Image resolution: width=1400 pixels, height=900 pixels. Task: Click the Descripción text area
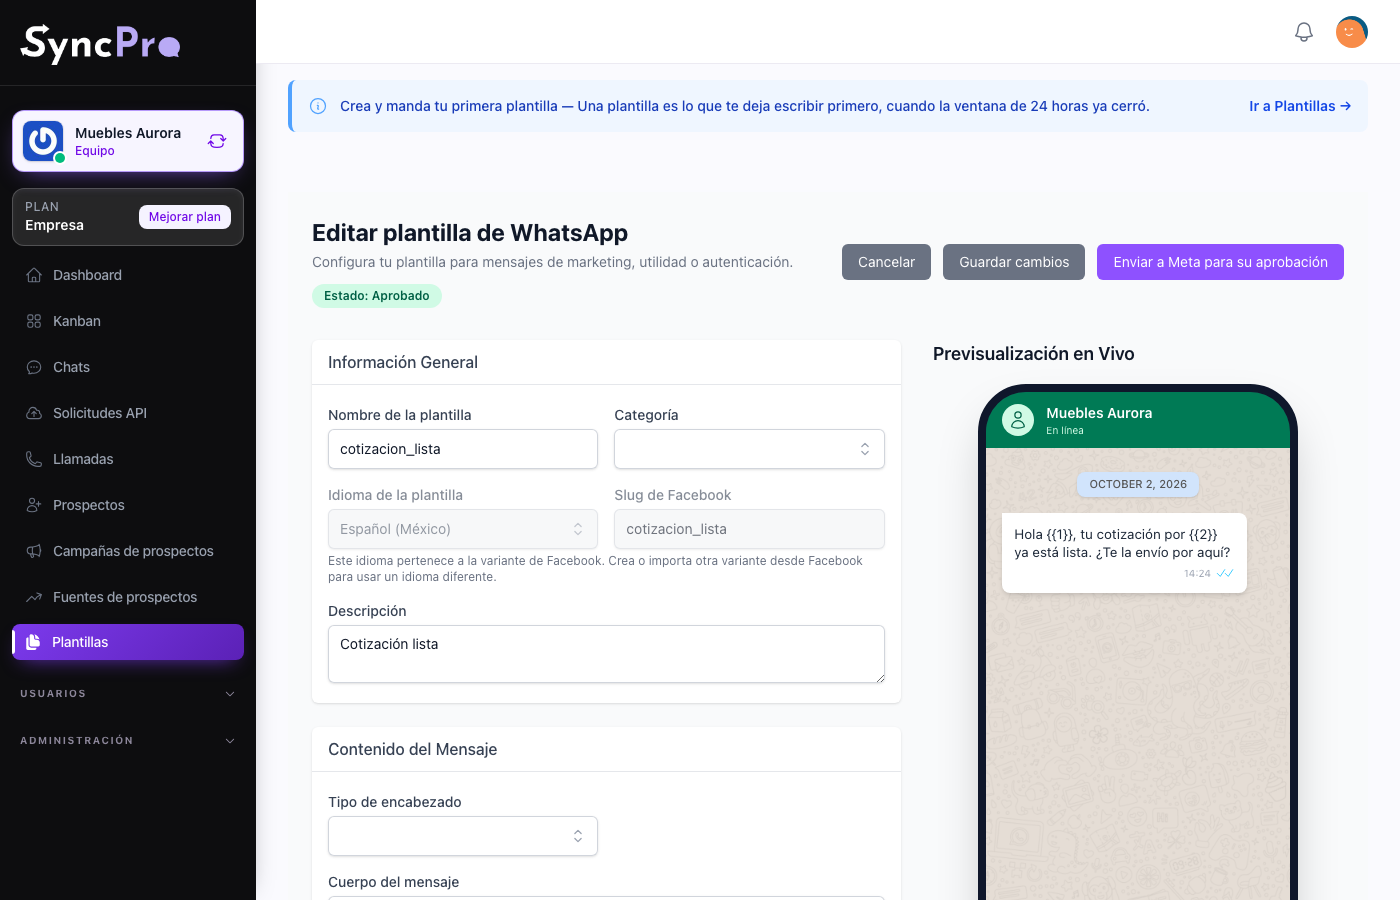point(606,654)
